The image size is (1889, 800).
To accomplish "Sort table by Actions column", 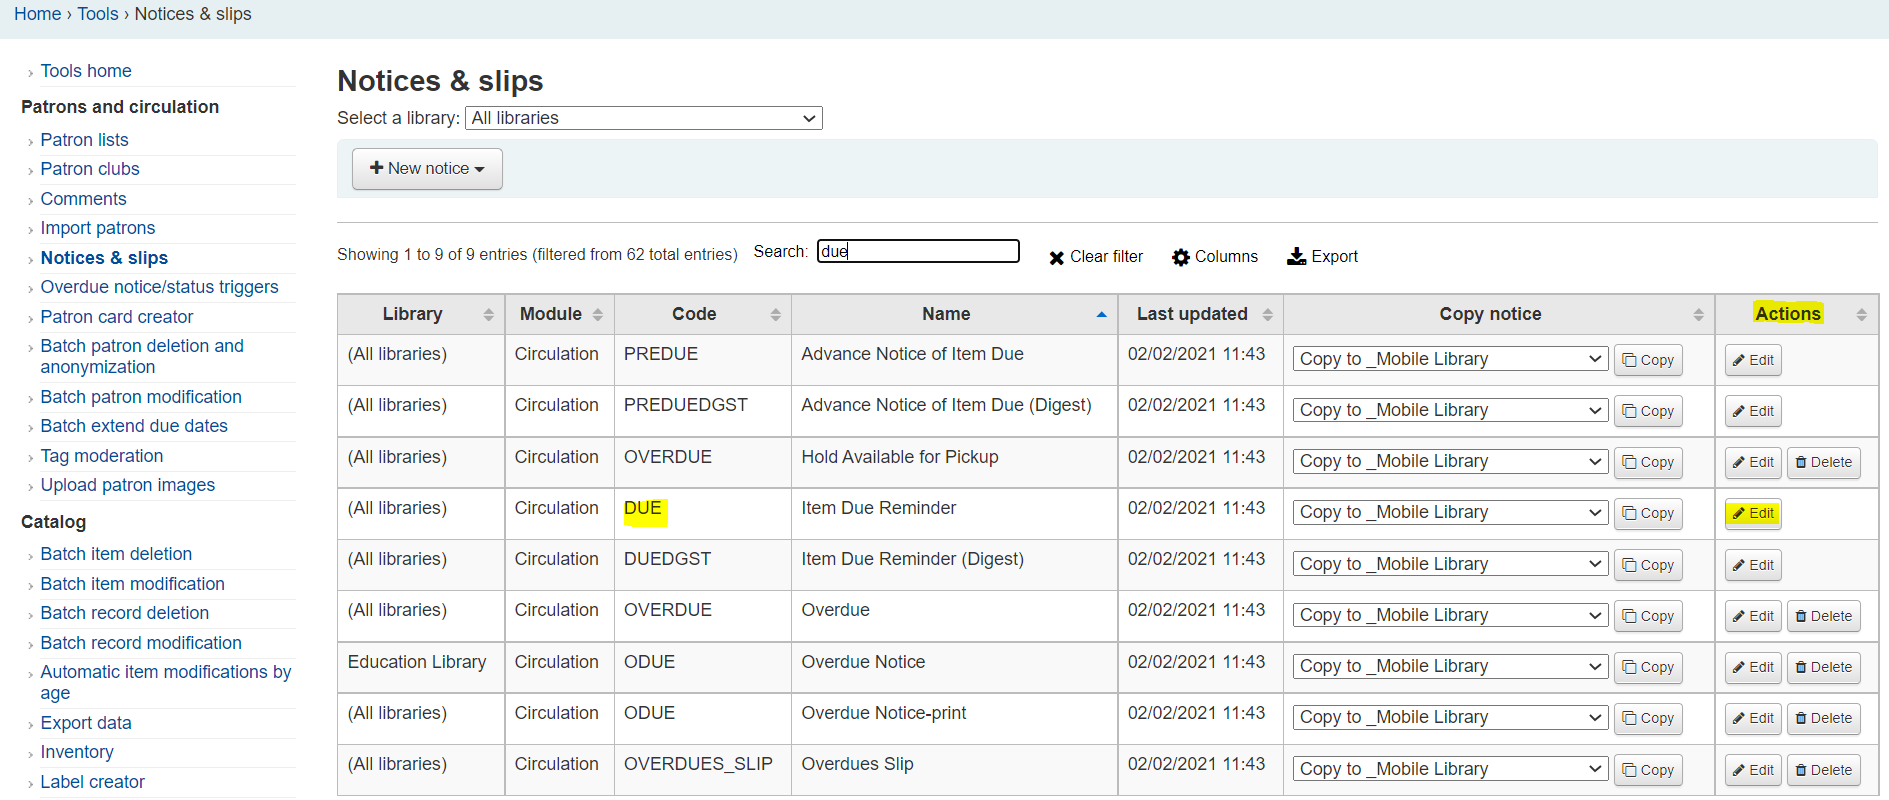I will click(x=1797, y=314).
